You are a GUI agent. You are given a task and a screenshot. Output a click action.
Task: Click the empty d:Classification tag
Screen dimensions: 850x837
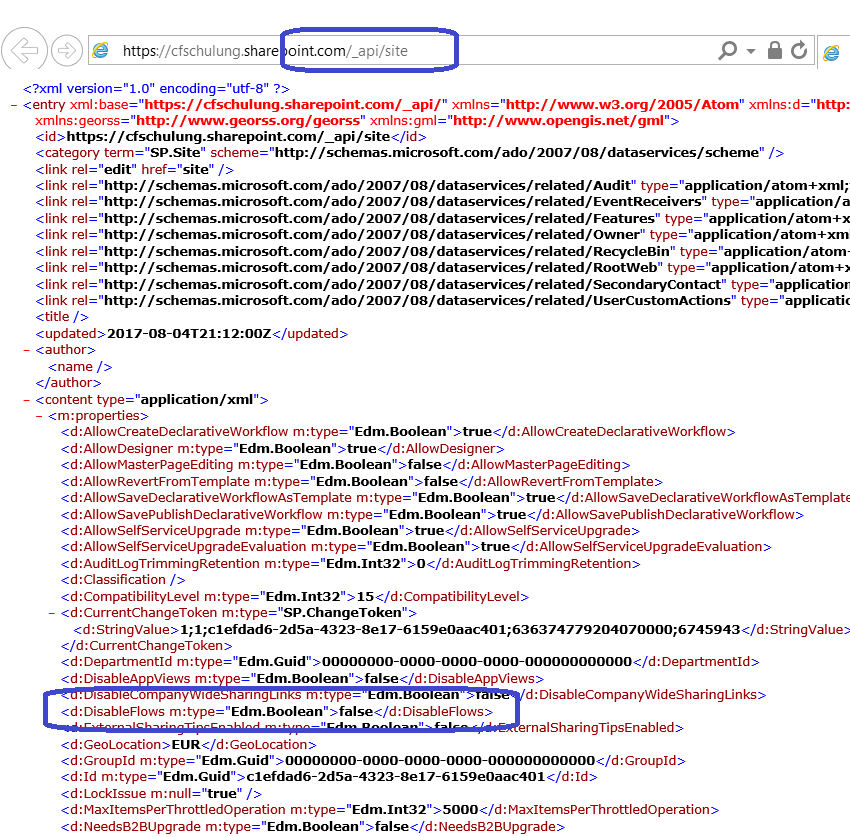click(x=123, y=580)
